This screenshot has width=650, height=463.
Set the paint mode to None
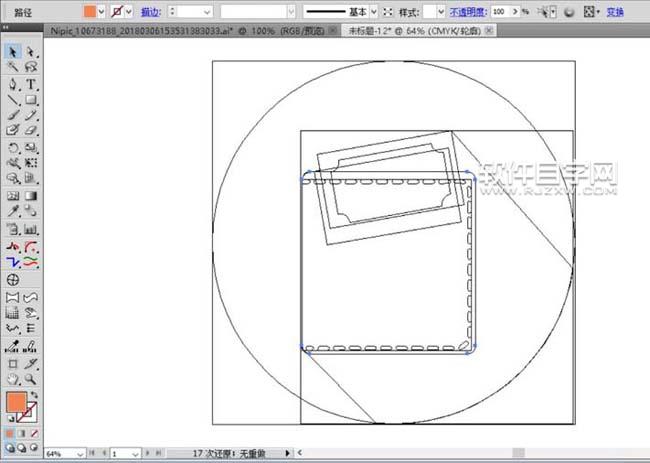pos(34,434)
